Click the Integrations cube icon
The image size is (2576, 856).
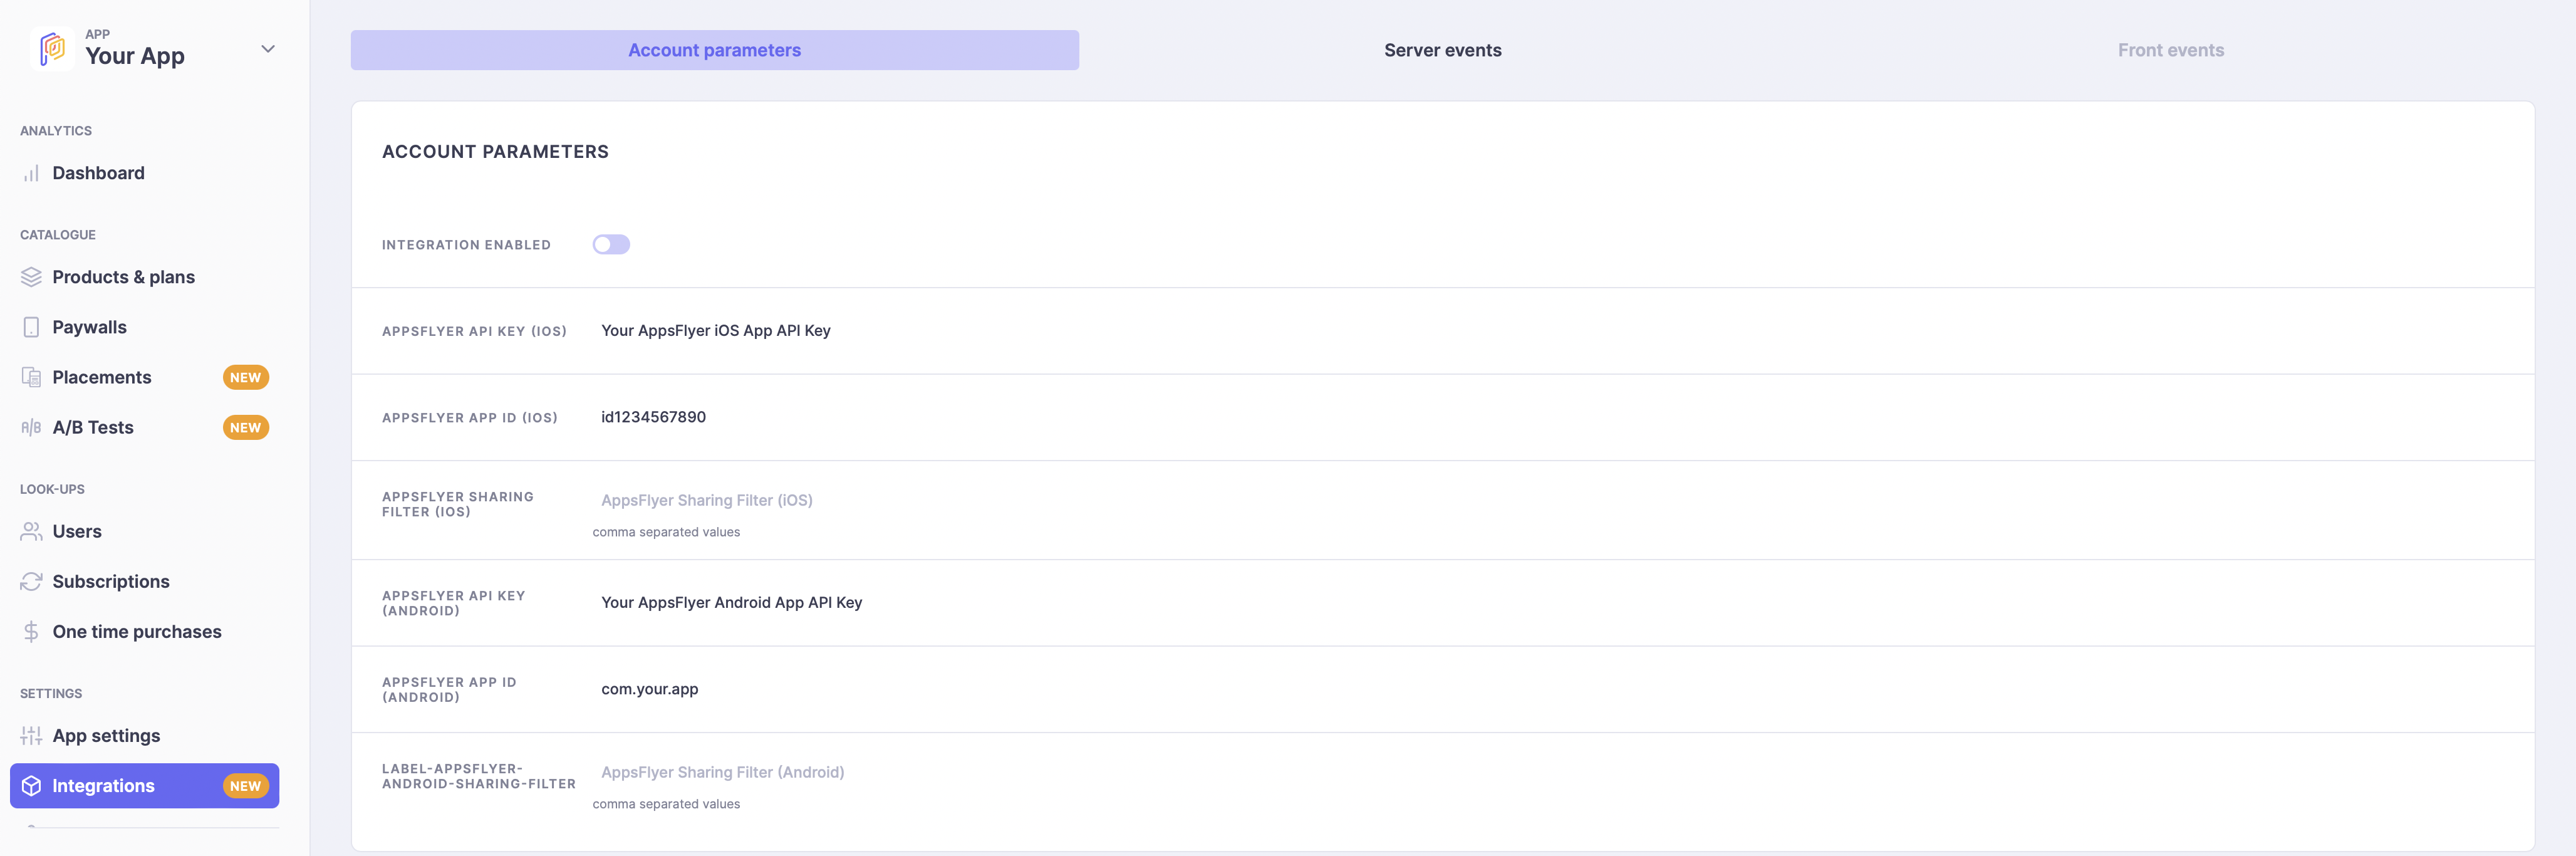click(31, 785)
